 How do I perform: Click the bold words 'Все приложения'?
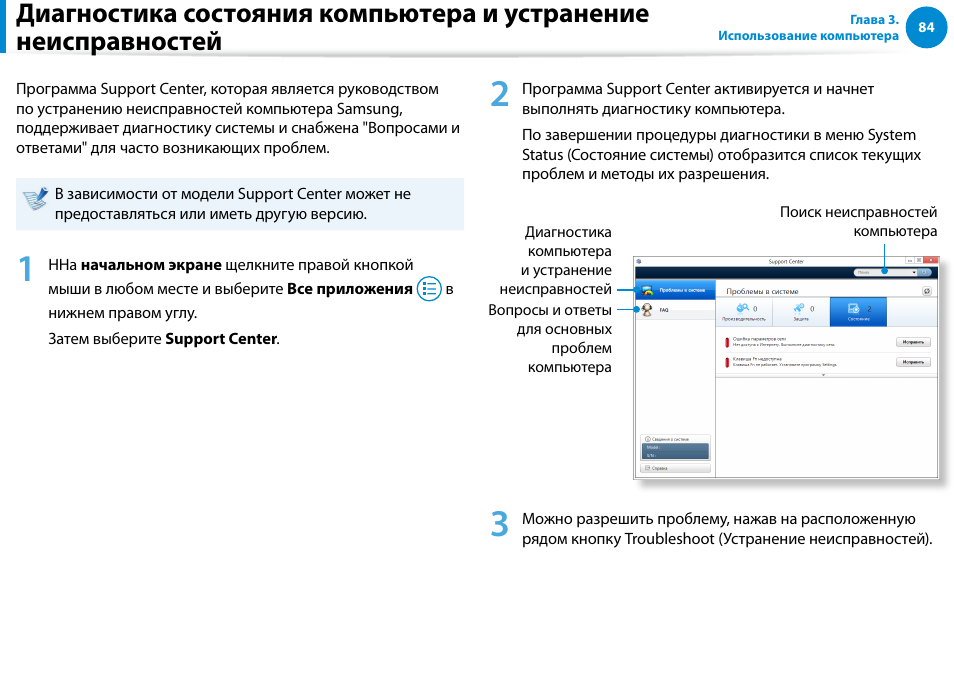click(x=349, y=289)
